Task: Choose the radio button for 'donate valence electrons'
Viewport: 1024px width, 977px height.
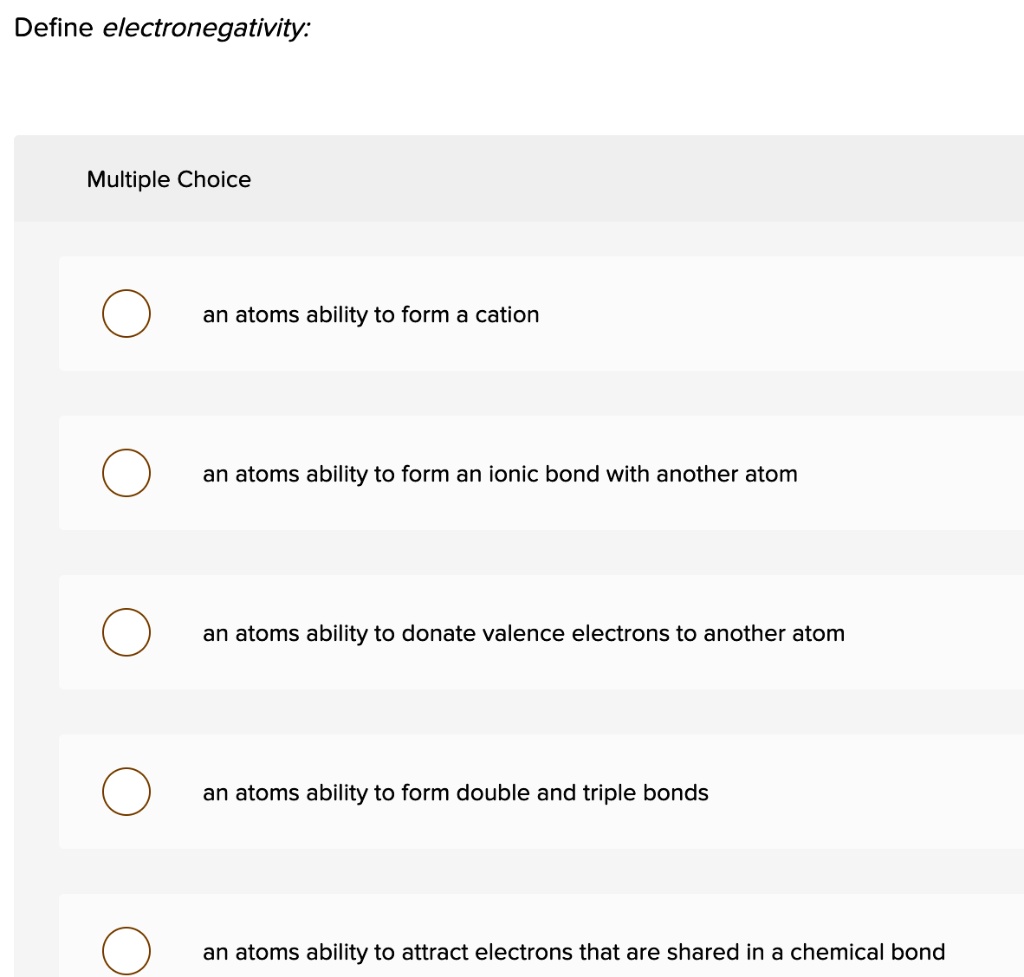Action: [126, 632]
